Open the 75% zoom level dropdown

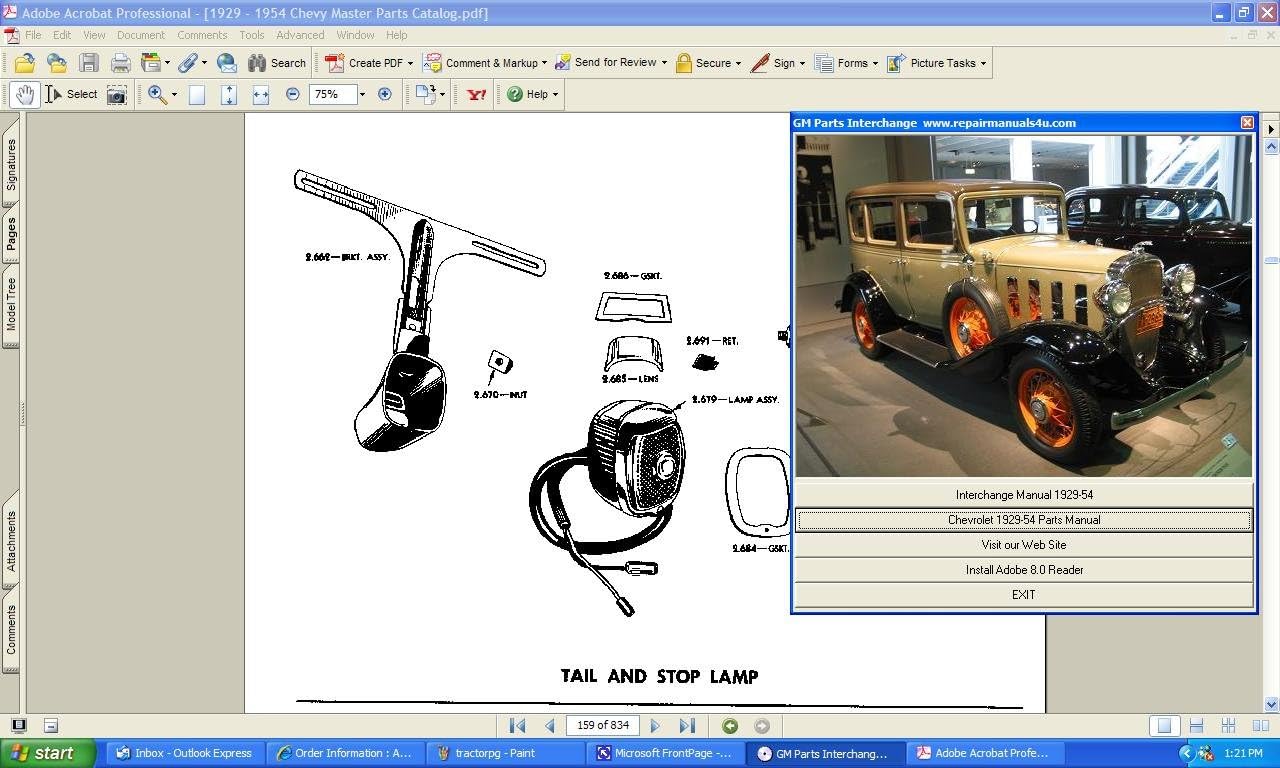[362, 94]
